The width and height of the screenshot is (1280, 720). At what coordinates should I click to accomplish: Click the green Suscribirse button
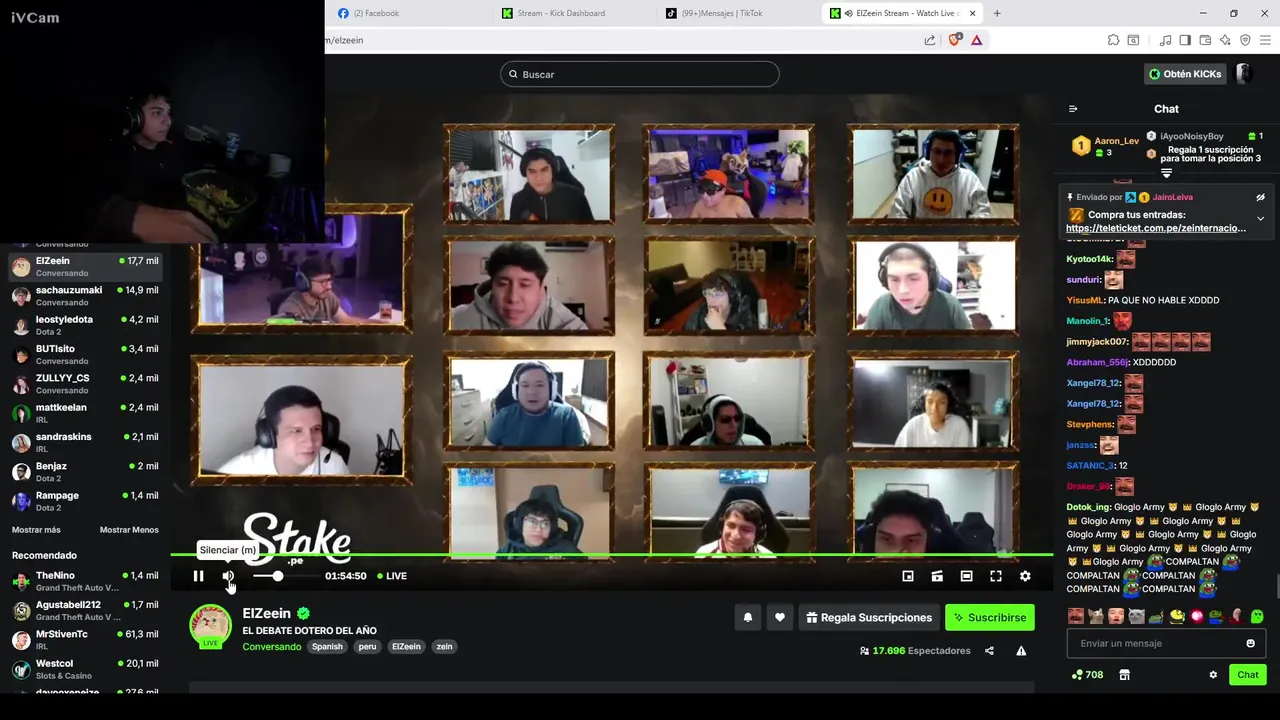[x=990, y=618]
